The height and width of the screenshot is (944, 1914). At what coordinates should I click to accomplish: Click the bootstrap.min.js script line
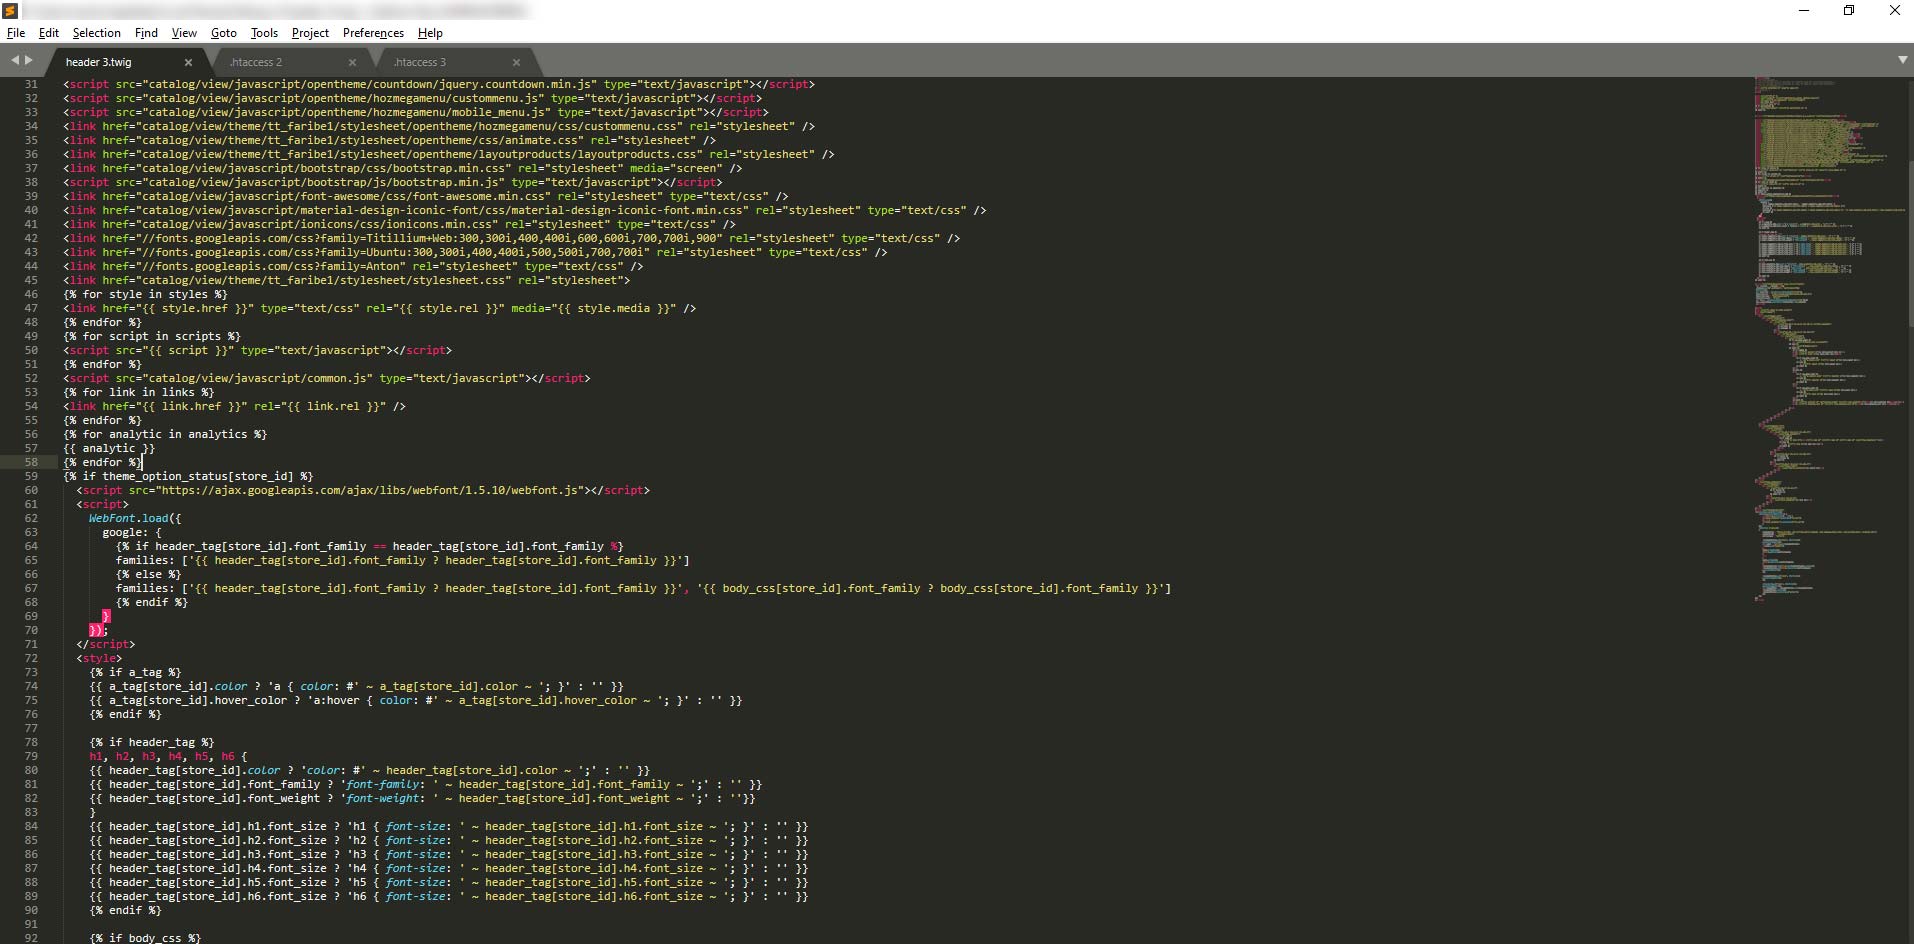(393, 182)
